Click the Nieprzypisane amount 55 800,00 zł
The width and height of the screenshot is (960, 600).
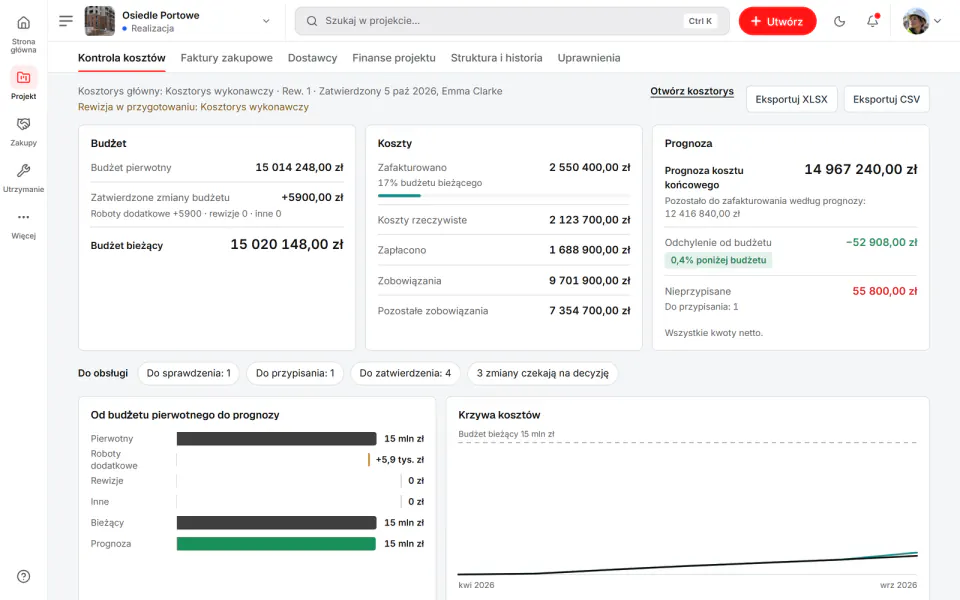[x=885, y=291]
